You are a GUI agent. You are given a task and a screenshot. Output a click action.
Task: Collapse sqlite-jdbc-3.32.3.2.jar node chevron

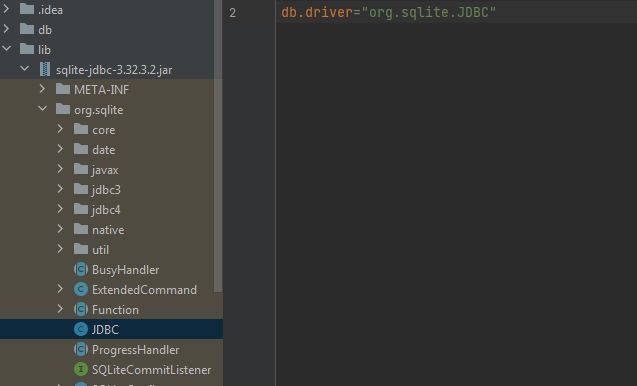pos(24,69)
